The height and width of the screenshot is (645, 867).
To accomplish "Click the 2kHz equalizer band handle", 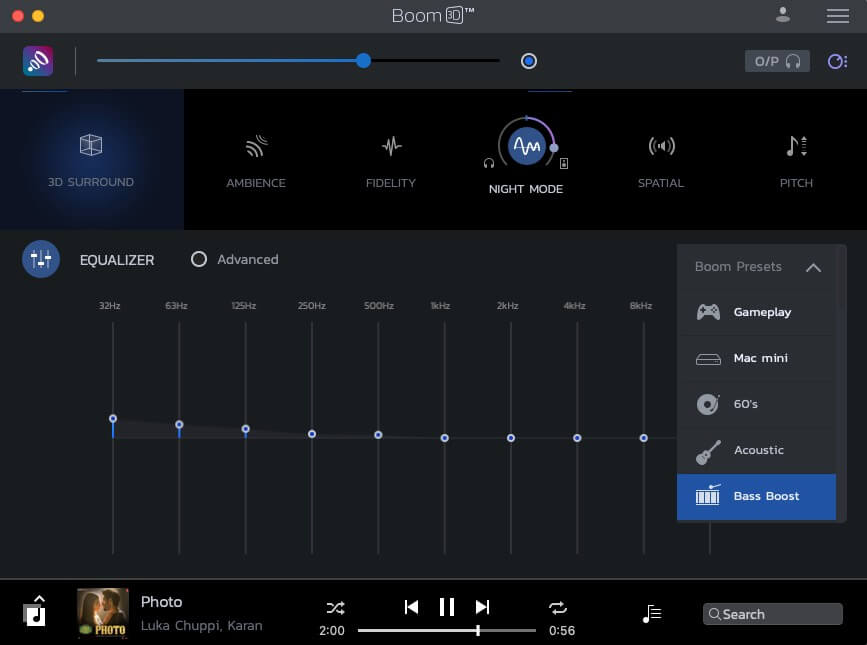I will coord(511,438).
